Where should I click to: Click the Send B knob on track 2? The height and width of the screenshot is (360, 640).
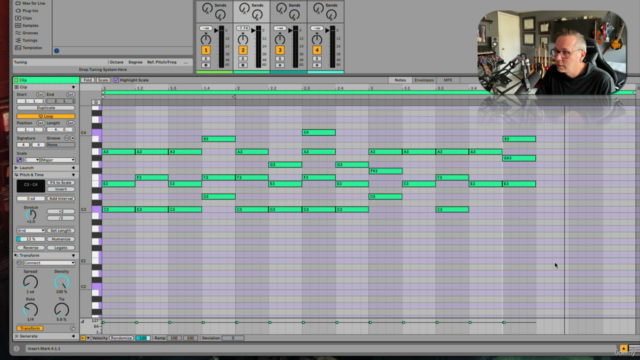257,15
